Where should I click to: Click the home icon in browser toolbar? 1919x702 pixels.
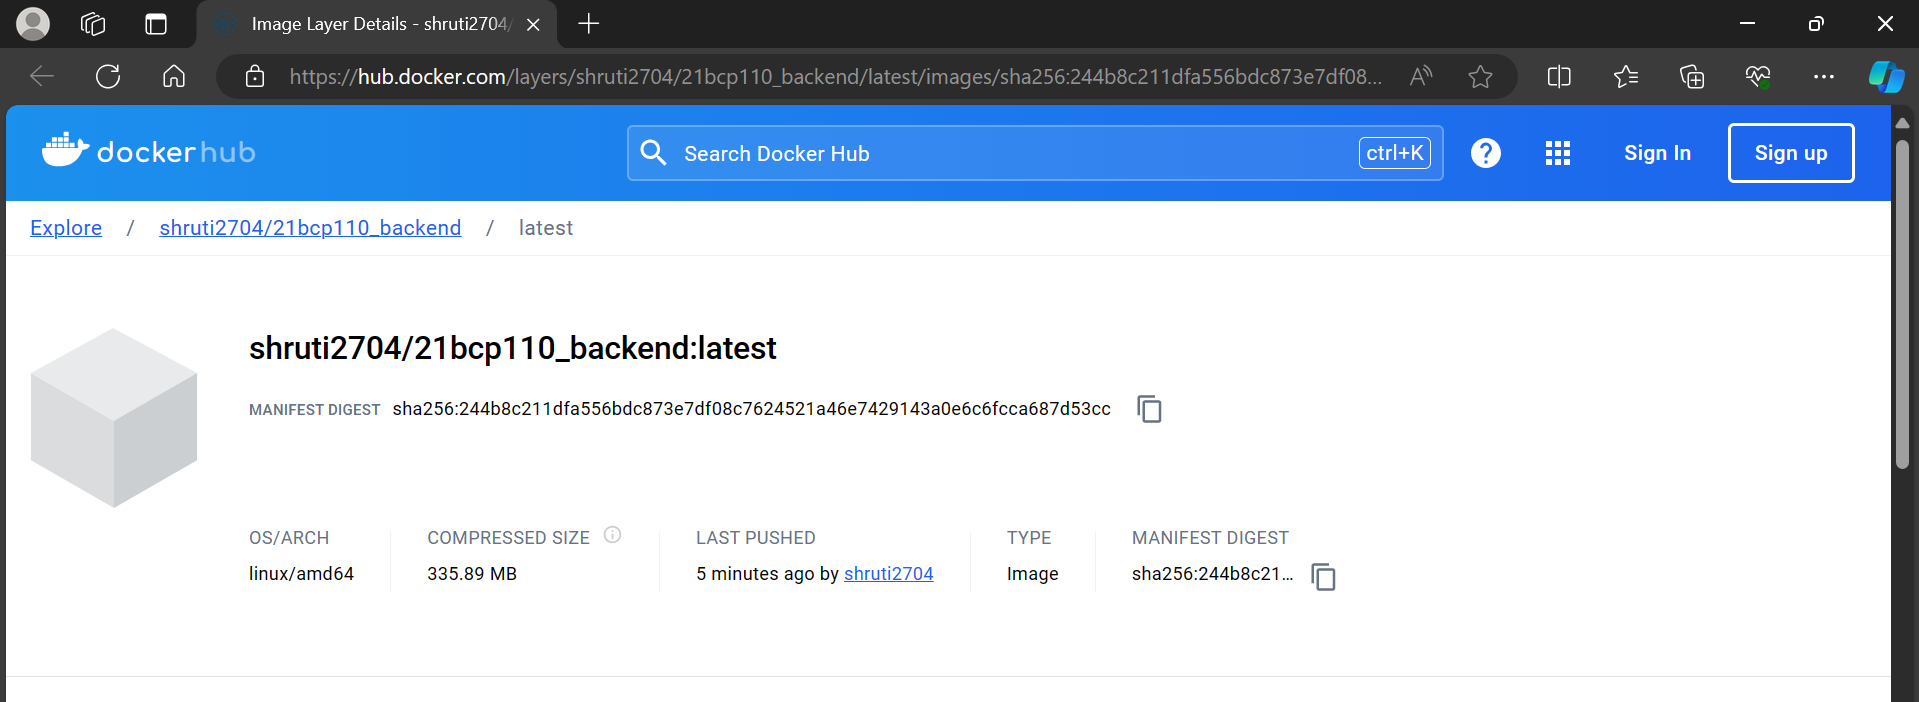174,76
